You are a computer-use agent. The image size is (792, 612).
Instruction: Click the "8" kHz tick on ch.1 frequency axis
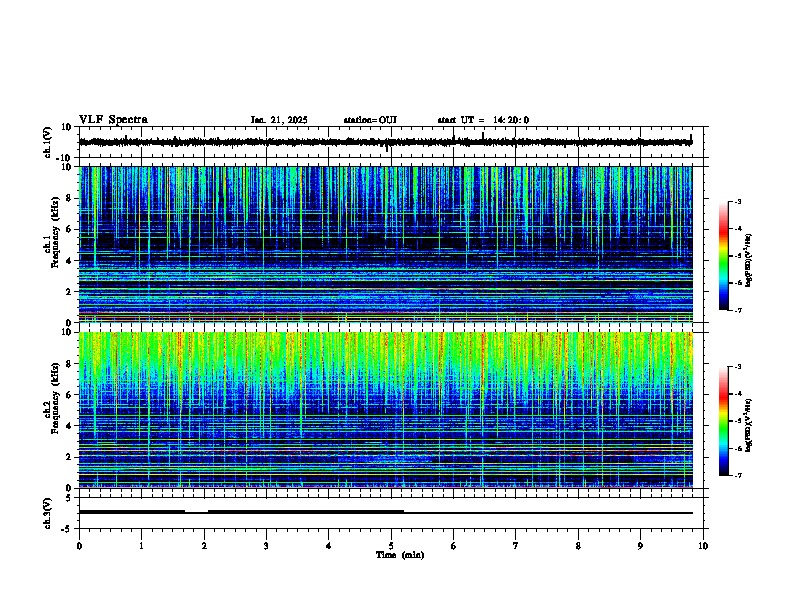point(71,198)
